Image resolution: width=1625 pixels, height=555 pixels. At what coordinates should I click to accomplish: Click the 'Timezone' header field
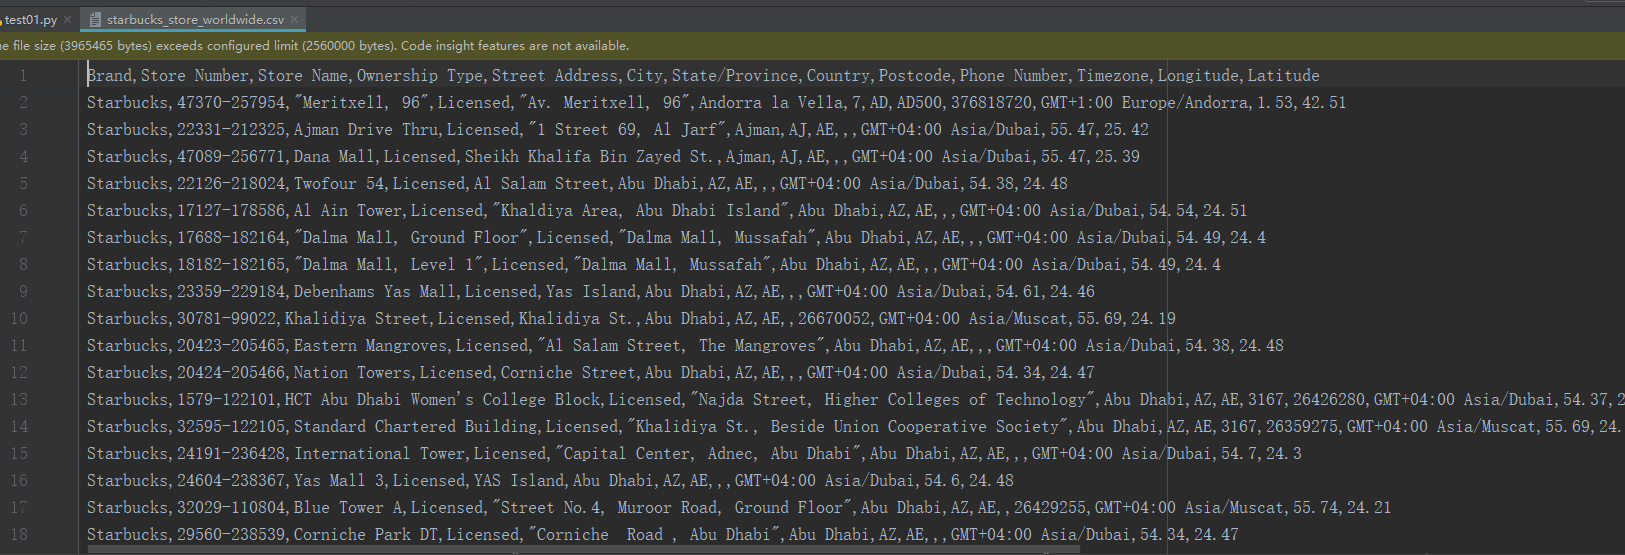click(1113, 76)
